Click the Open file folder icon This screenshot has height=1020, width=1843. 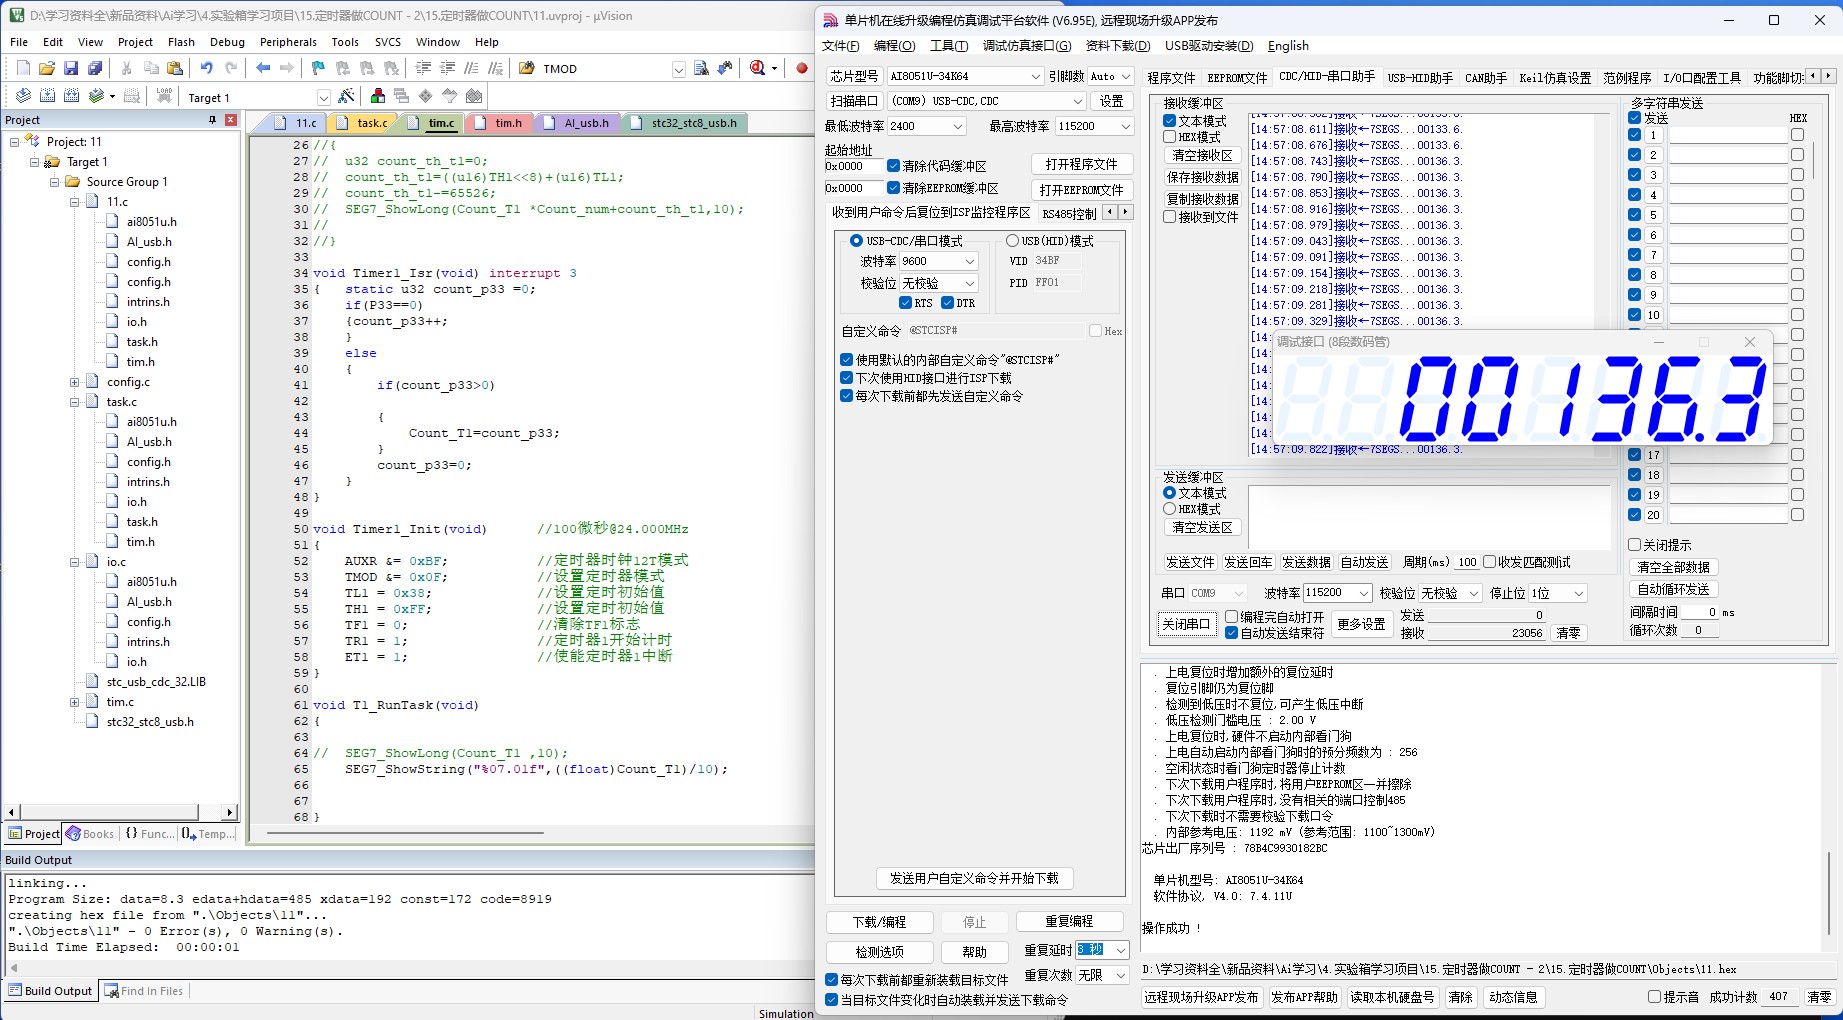47,68
